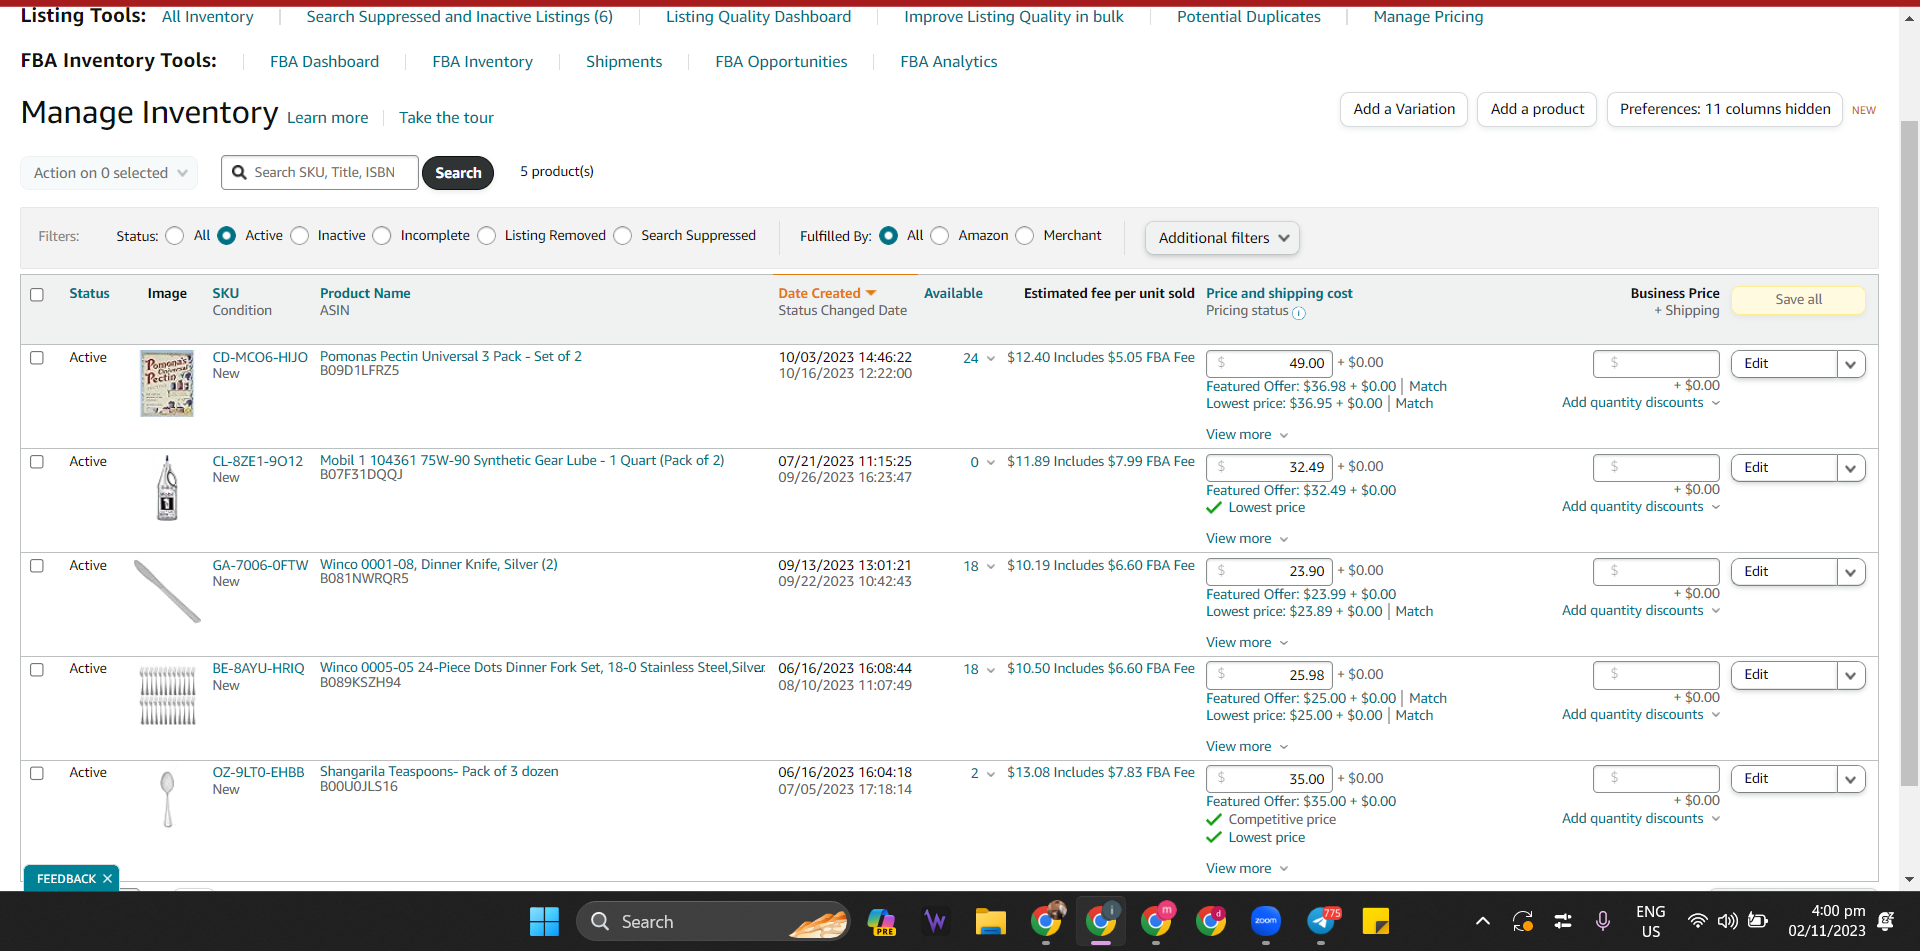
Task: Open File Explorer from the taskbar
Action: point(990,921)
